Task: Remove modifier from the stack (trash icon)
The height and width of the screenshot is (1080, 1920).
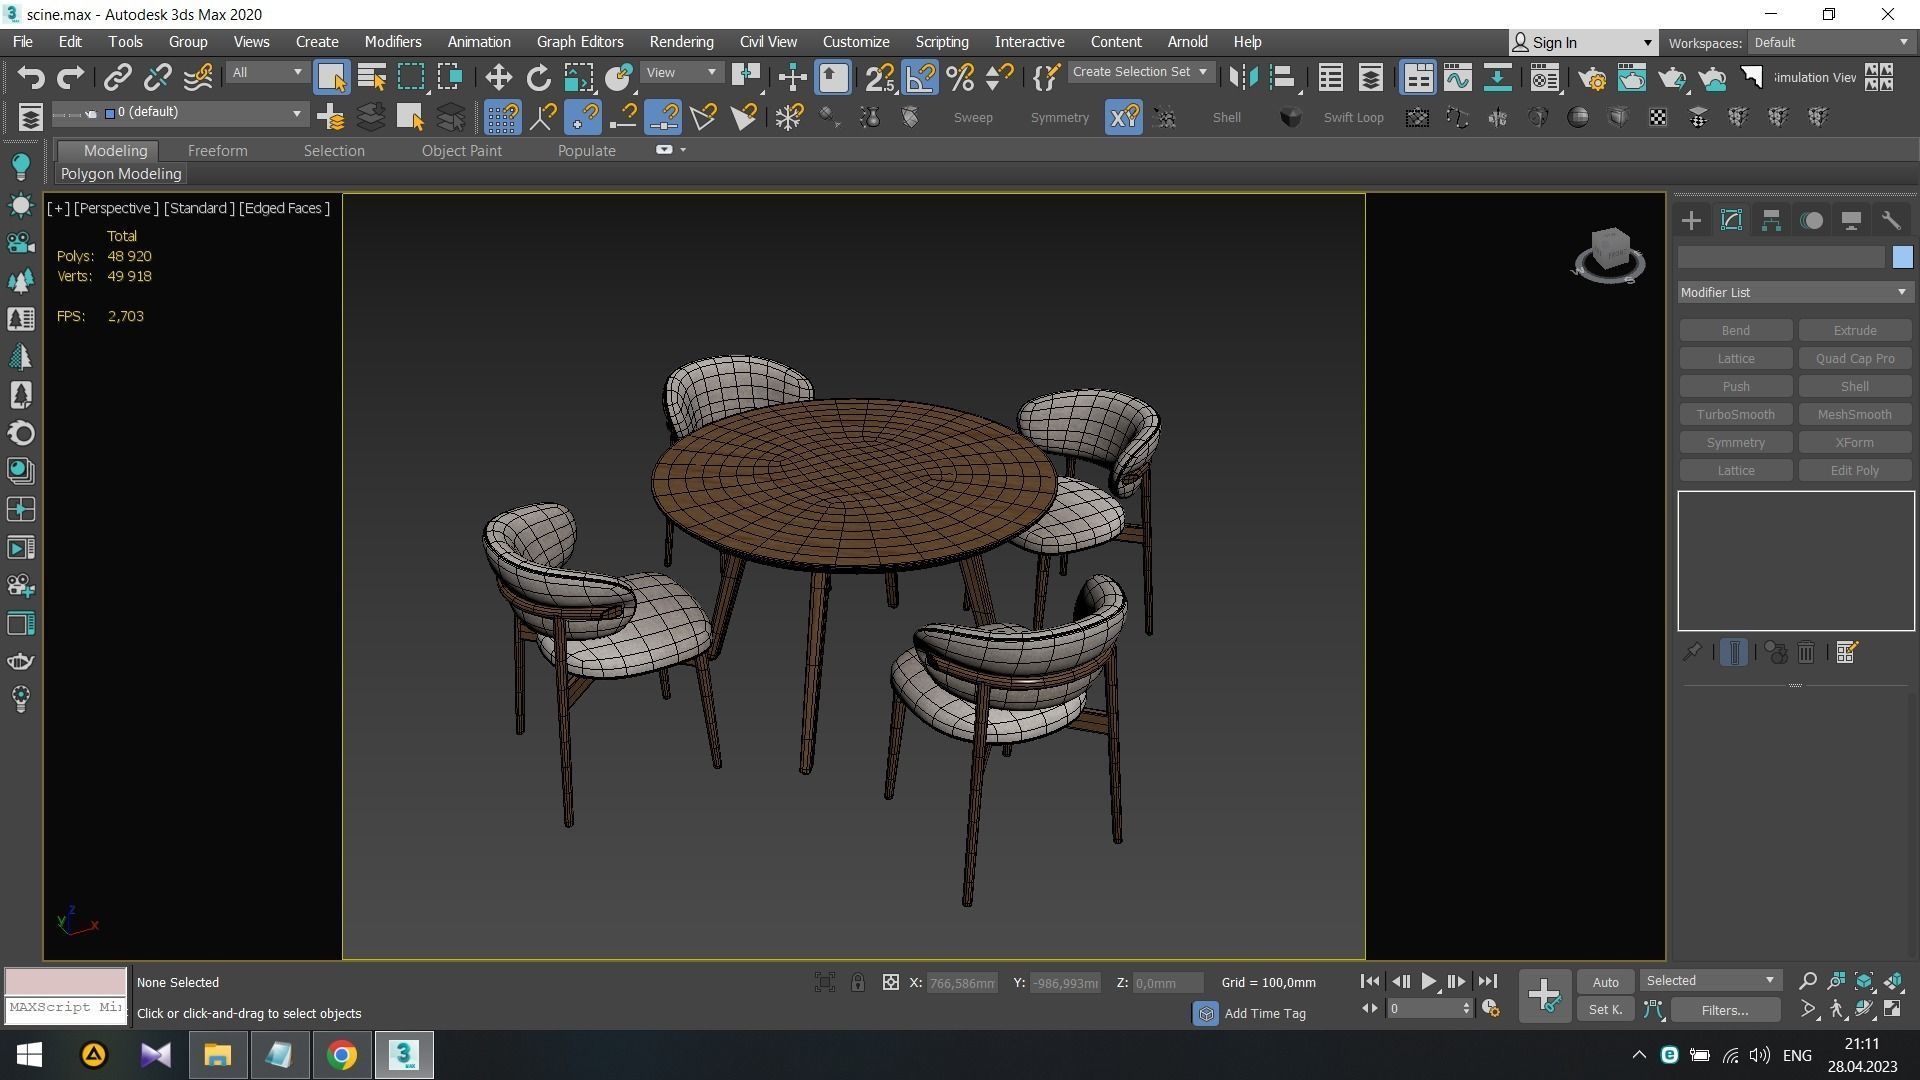Action: [1806, 653]
